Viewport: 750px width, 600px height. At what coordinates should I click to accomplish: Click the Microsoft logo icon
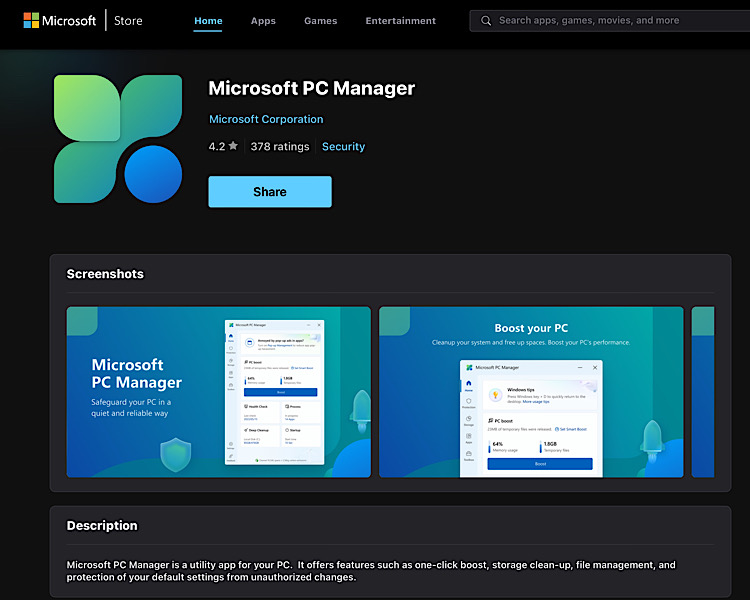[31, 21]
